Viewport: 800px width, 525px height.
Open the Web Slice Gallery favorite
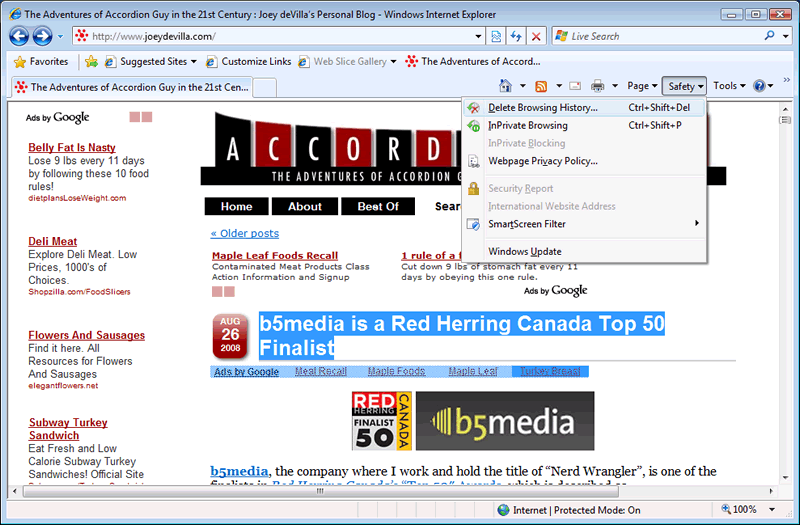347,62
